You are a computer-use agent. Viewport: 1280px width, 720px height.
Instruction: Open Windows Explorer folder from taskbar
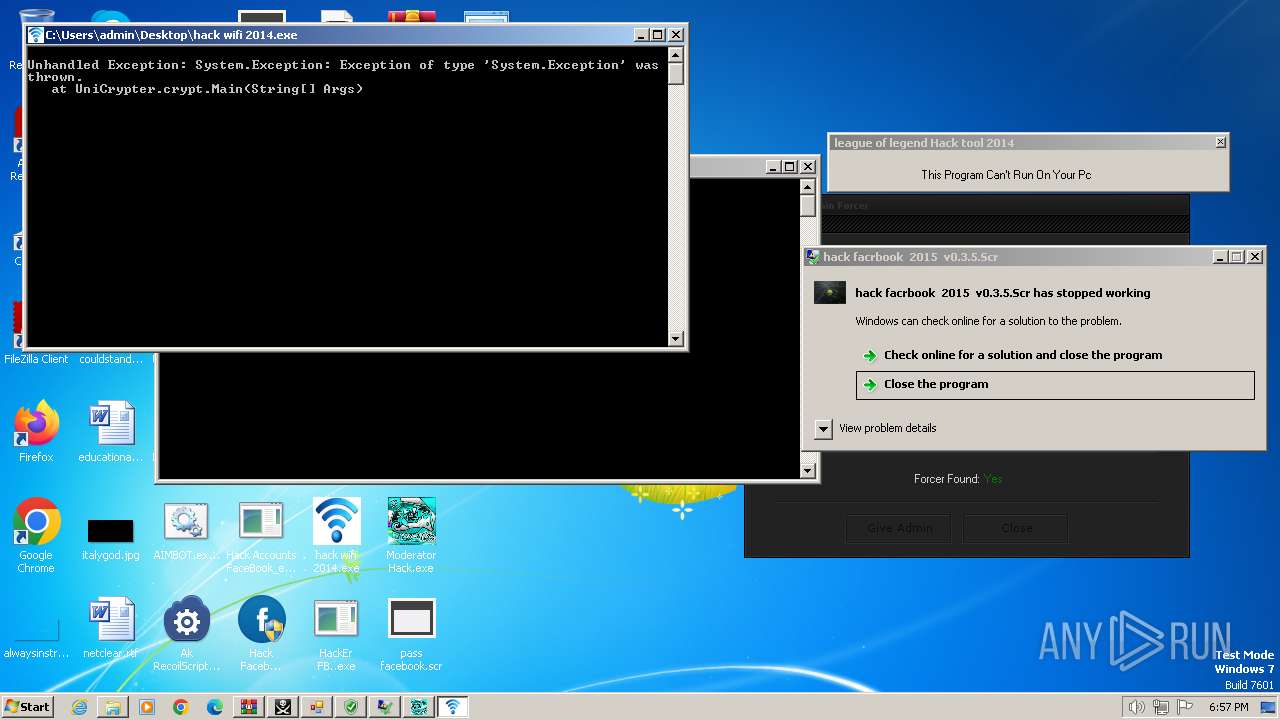click(113, 707)
